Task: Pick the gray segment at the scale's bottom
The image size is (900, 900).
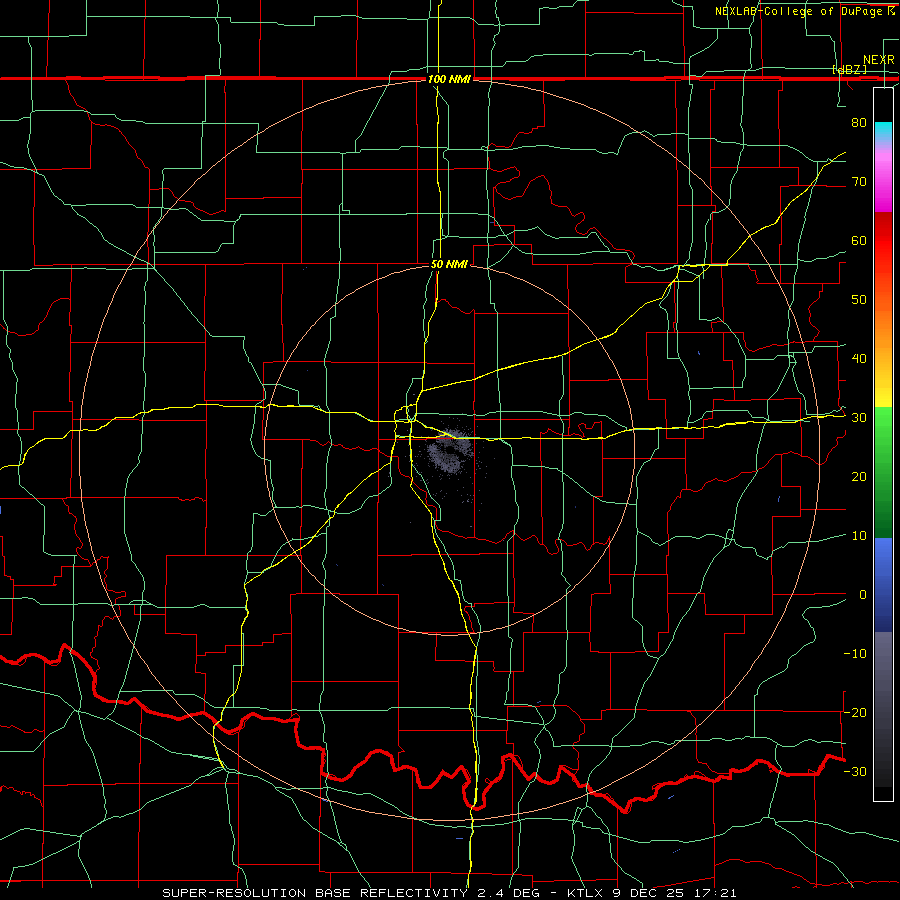Action: (x=883, y=709)
